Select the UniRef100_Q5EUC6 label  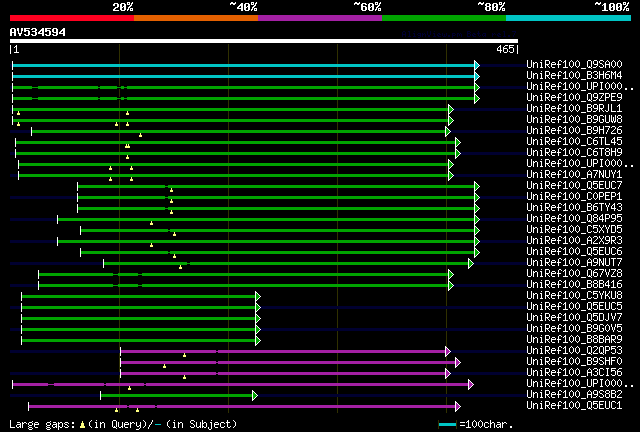pyautogui.click(x=574, y=252)
